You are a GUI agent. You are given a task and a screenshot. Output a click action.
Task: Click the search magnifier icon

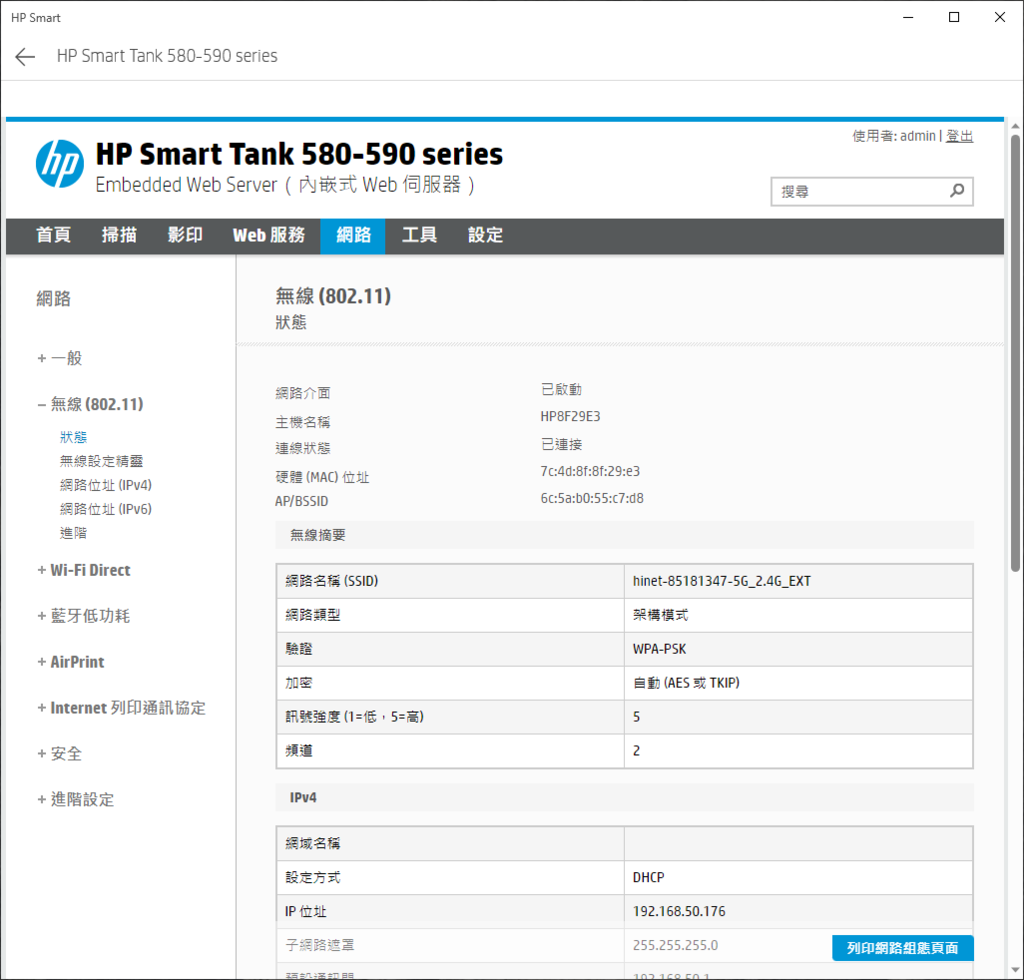[x=957, y=191]
